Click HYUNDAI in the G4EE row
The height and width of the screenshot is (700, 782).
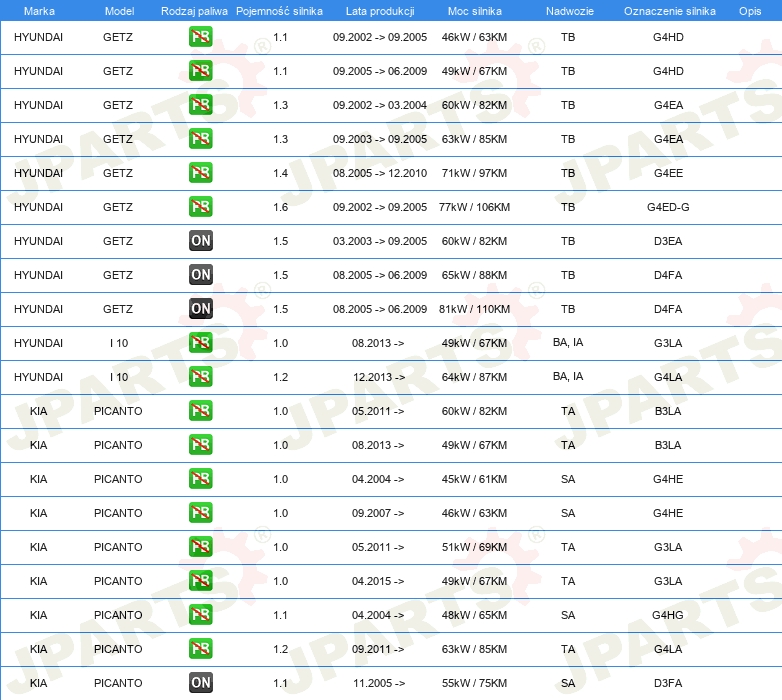pyautogui.click(x=38, y=173)
